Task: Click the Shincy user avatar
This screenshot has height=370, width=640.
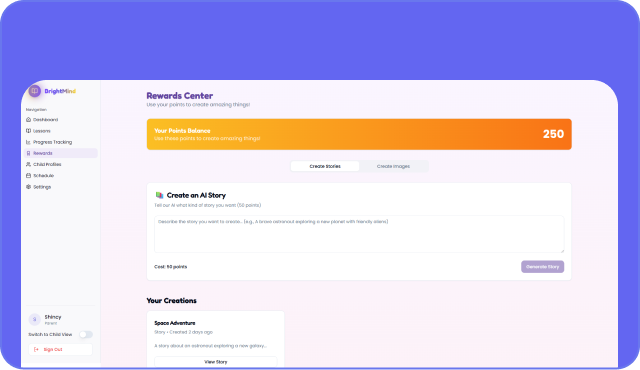Action: coord(34,319)
